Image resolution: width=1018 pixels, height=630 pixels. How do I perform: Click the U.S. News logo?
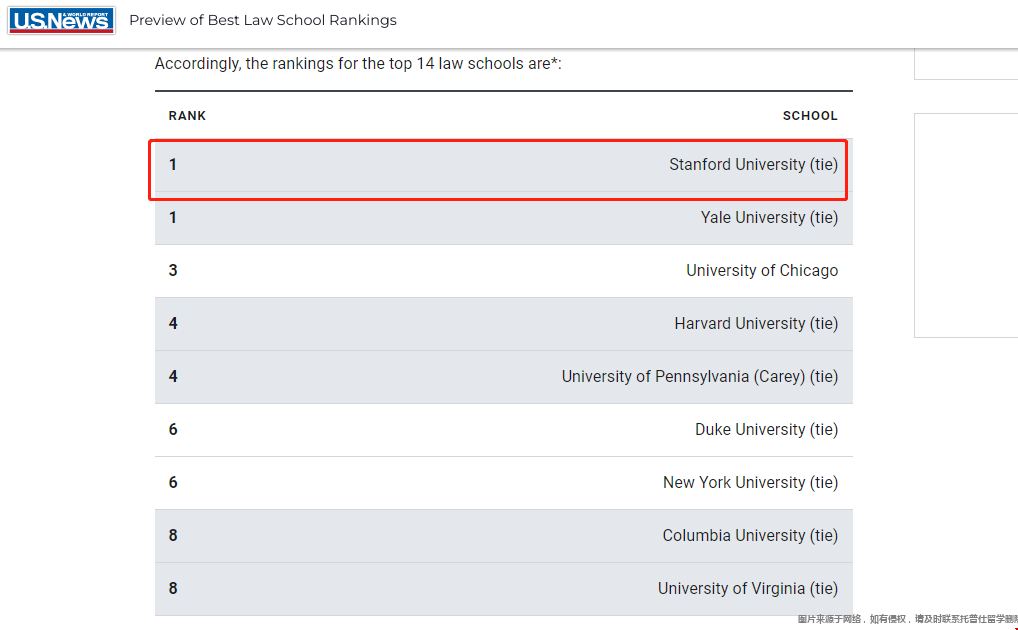pos(62,20)
